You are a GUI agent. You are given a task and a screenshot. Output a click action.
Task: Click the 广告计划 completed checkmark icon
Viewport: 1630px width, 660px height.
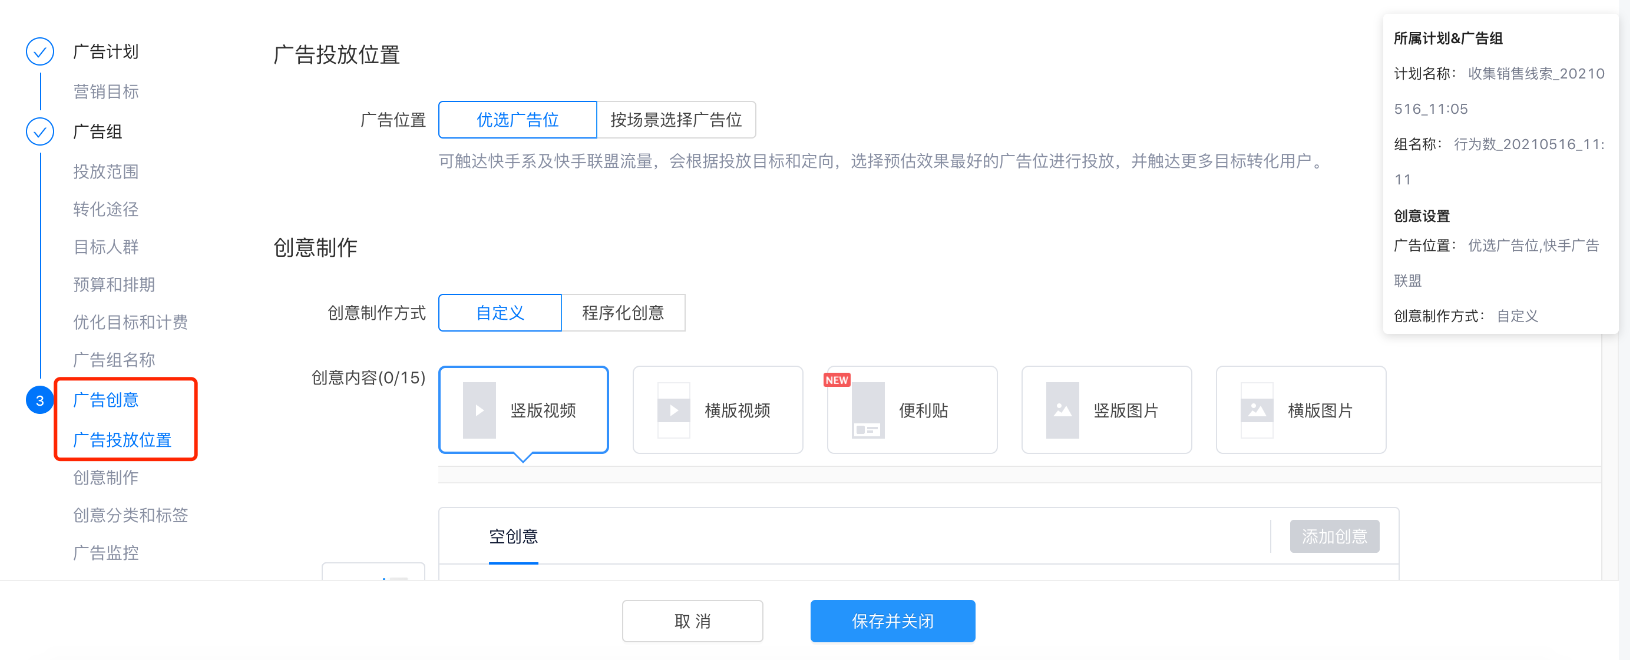(x=40, y=52)
